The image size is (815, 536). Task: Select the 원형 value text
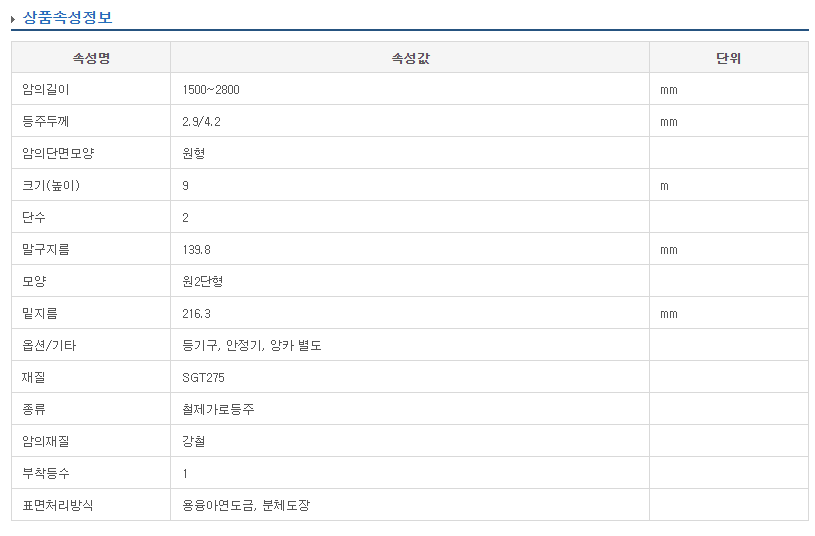[194, 154]
